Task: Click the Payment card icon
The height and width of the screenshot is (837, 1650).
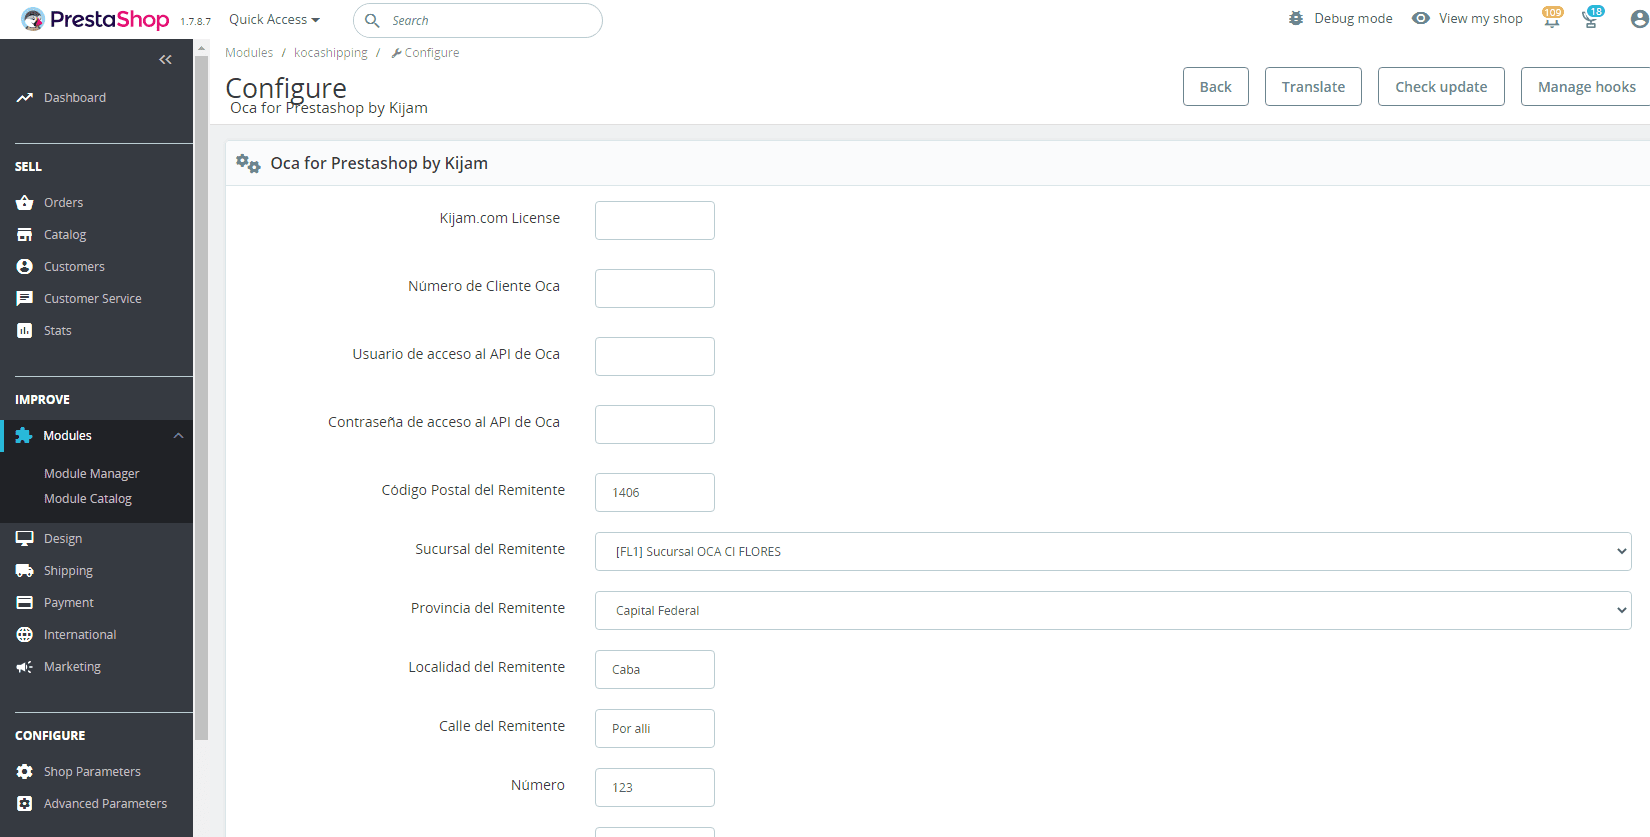Action: coord(25,602)
